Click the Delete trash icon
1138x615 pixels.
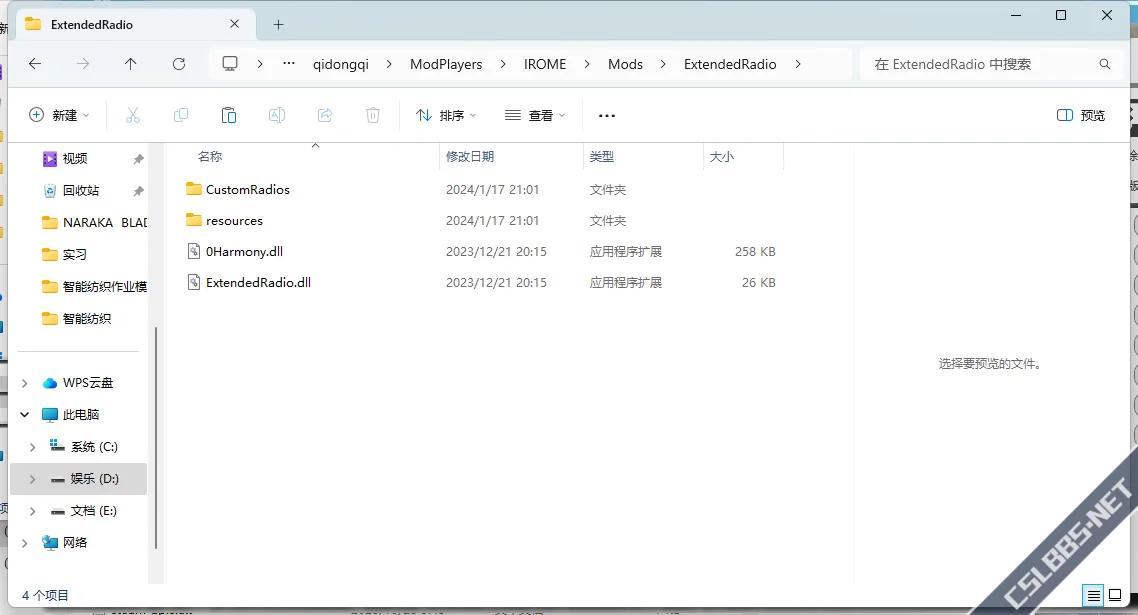372,115
